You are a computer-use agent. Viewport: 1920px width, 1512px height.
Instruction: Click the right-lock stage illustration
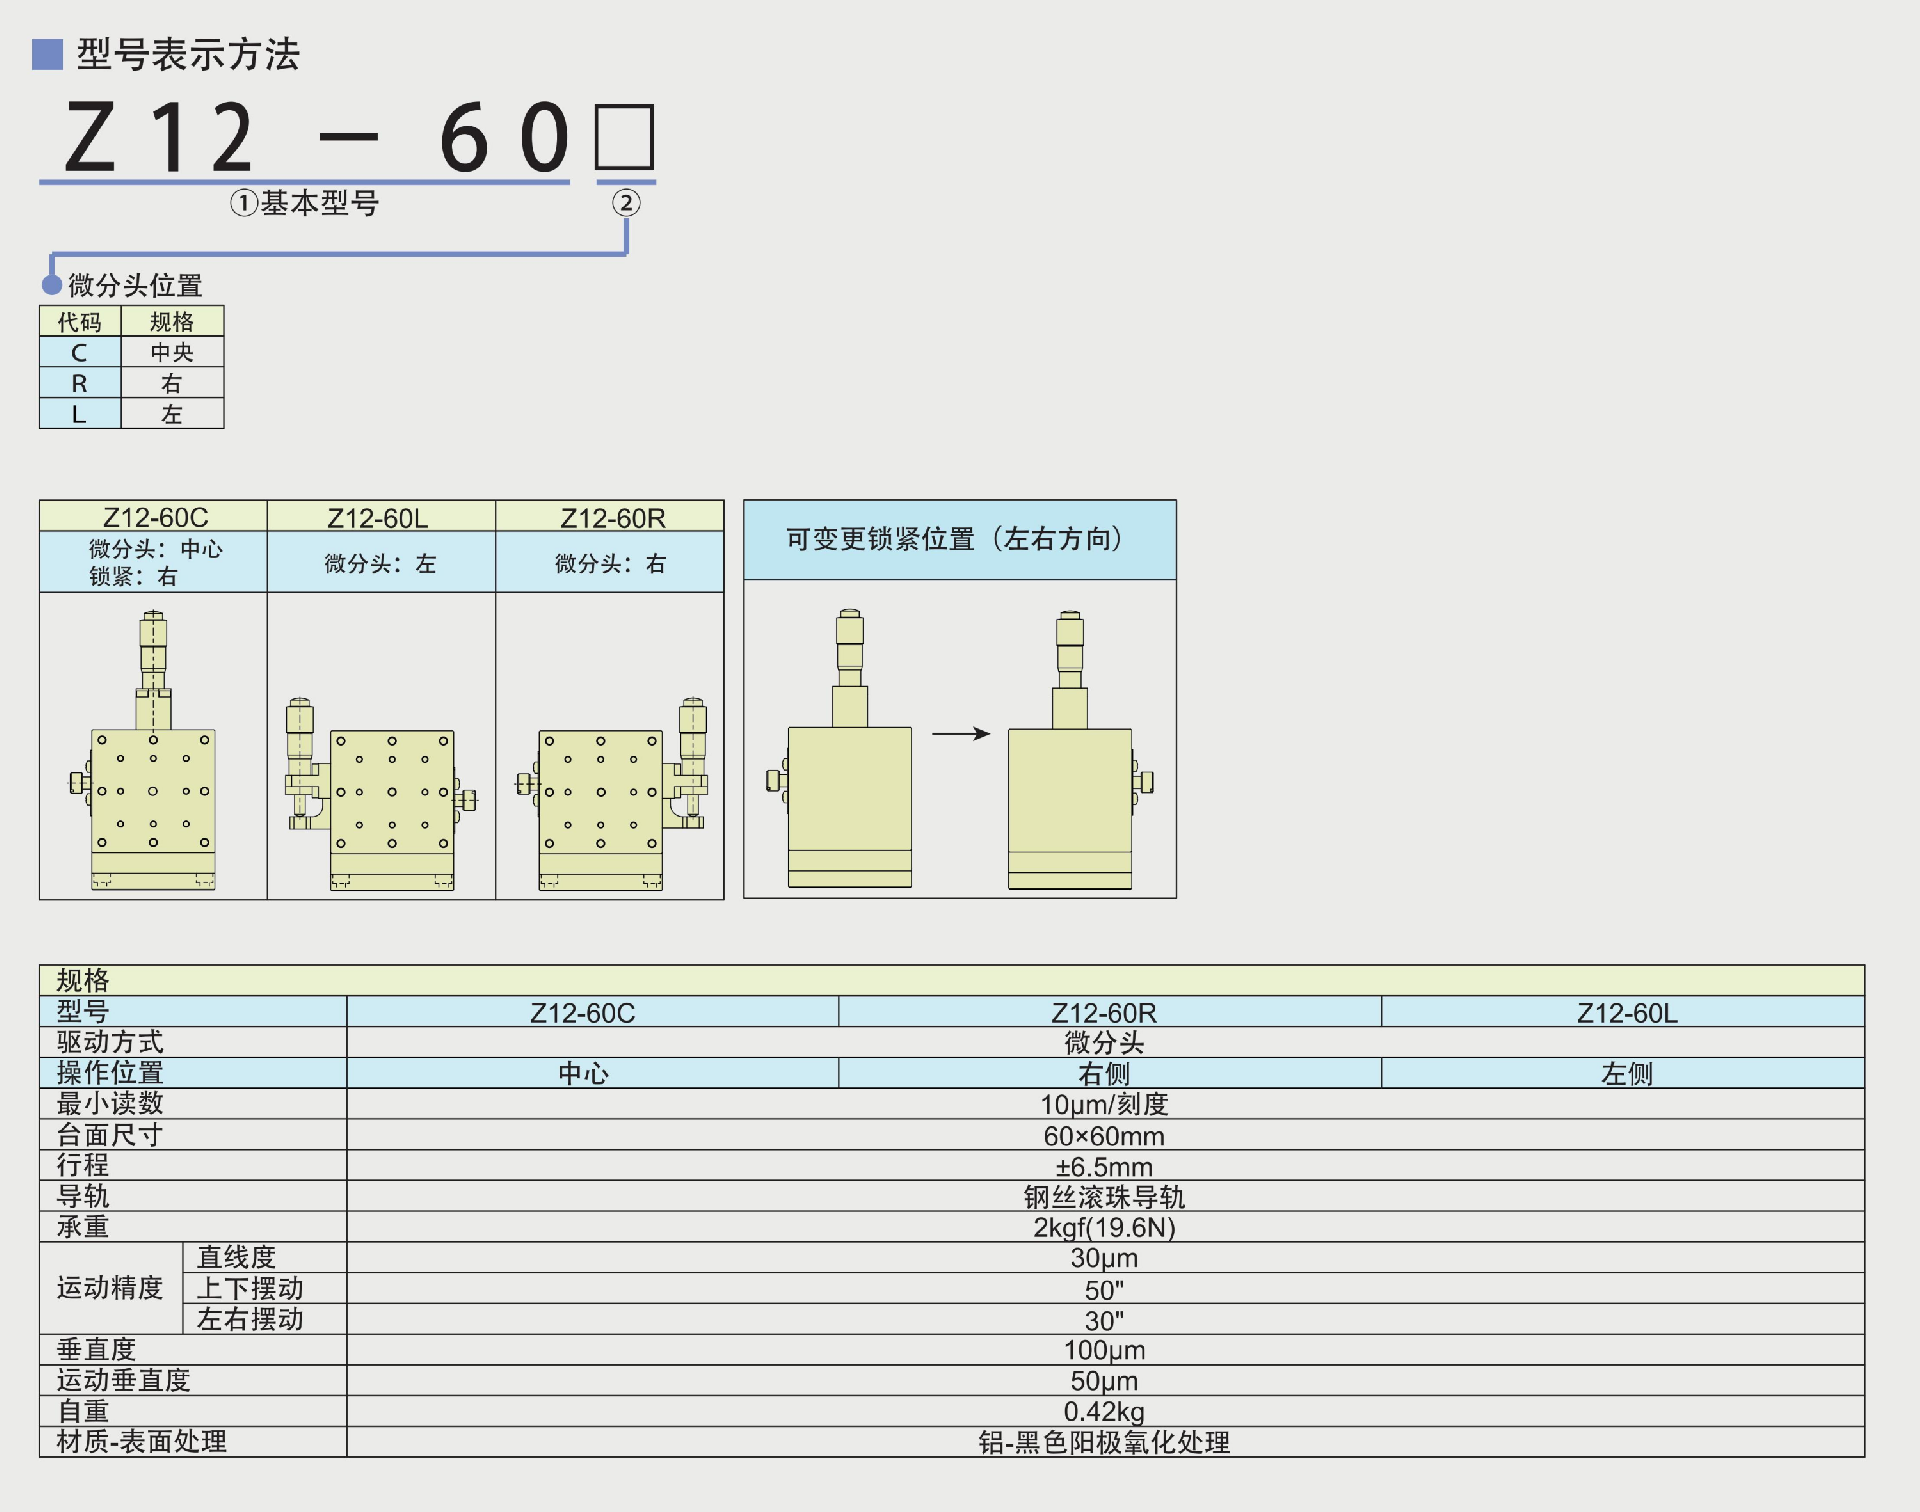[1070, 790]
